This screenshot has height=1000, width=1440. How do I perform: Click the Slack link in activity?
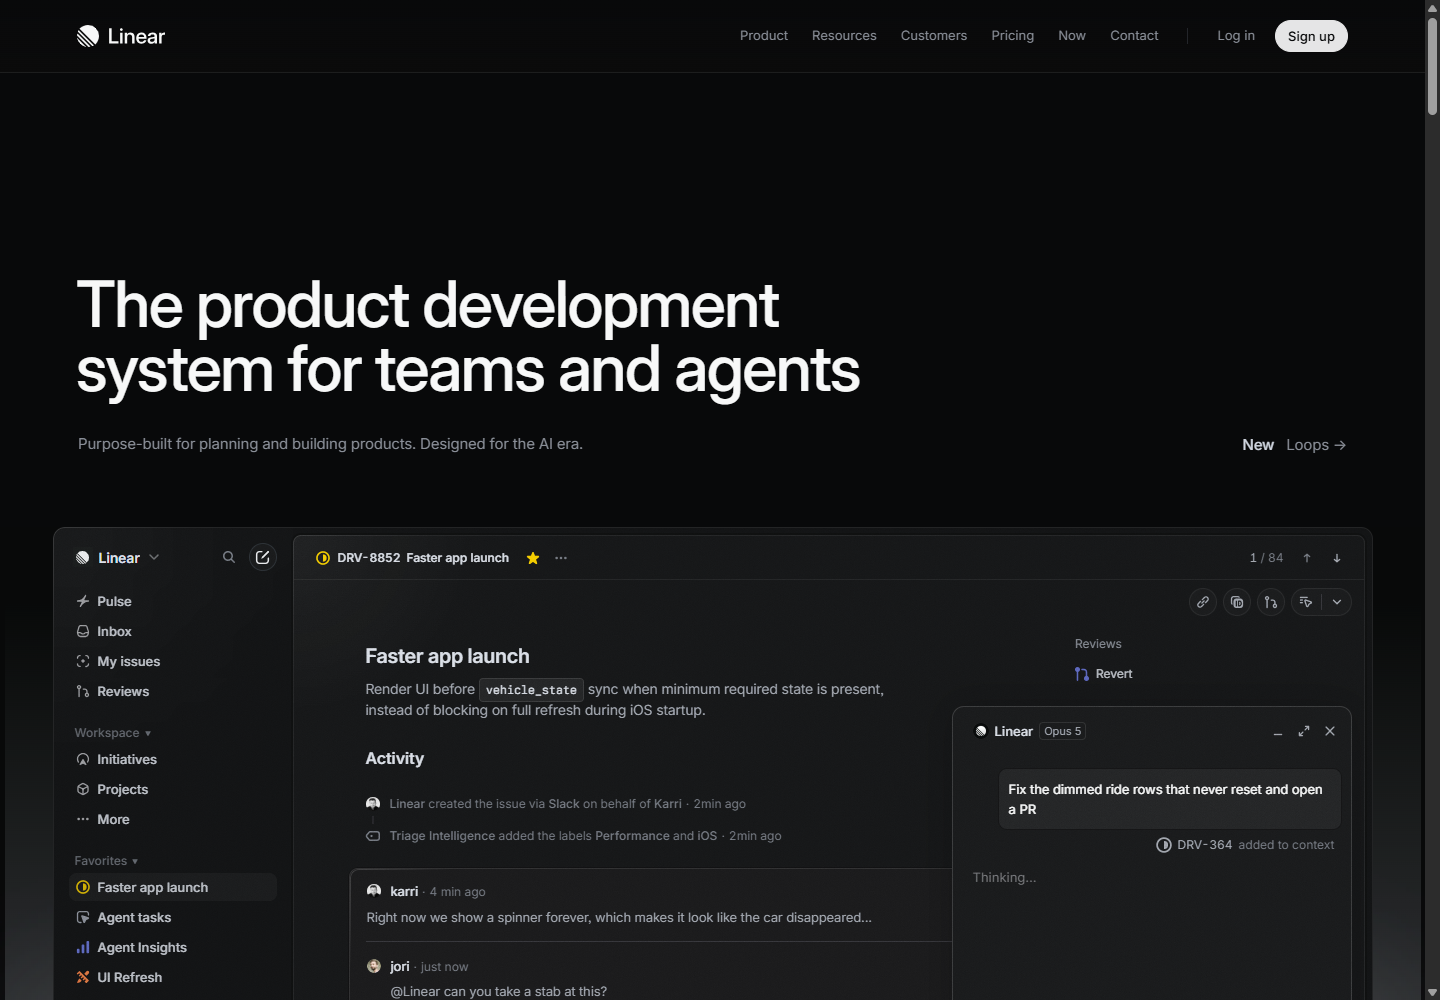point(564,804)
